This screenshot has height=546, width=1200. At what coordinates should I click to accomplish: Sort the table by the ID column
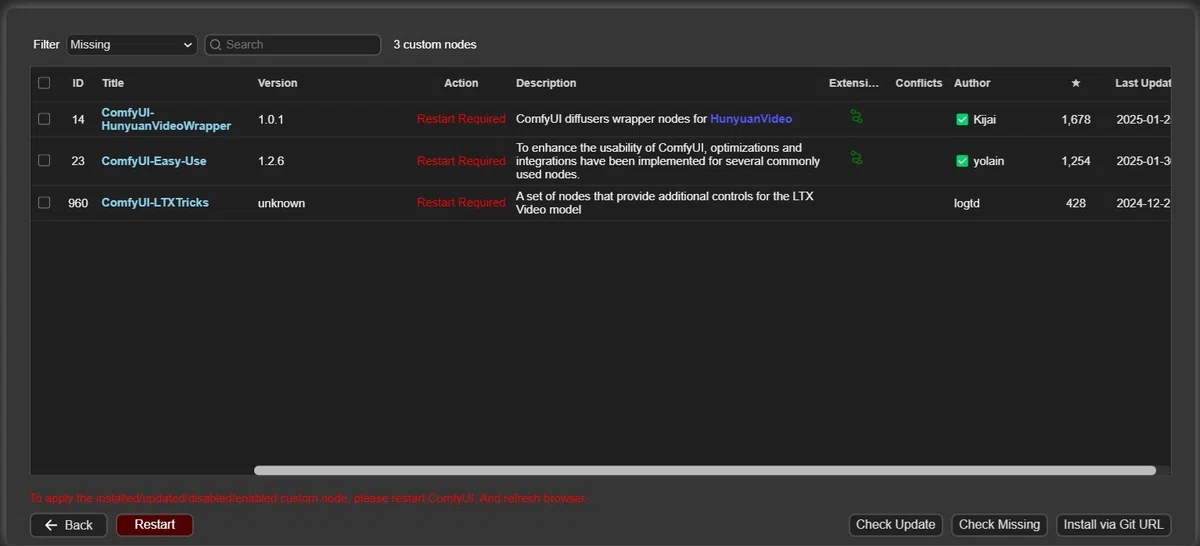tap(78, 83)
